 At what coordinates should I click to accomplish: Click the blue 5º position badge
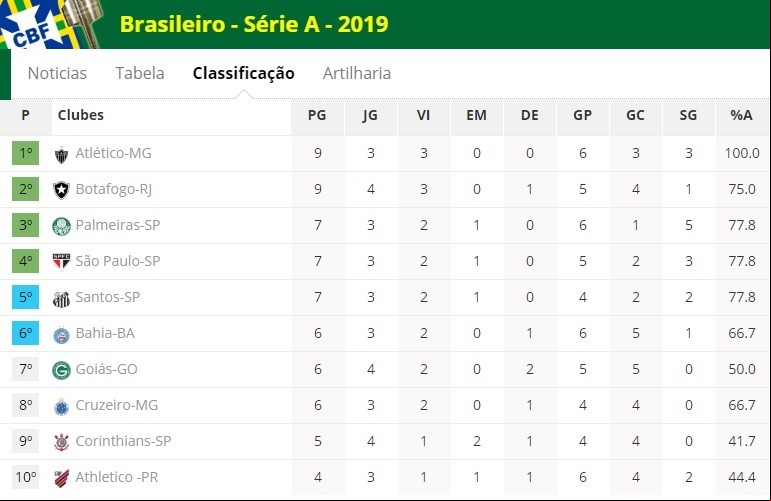tap(26, 297)
